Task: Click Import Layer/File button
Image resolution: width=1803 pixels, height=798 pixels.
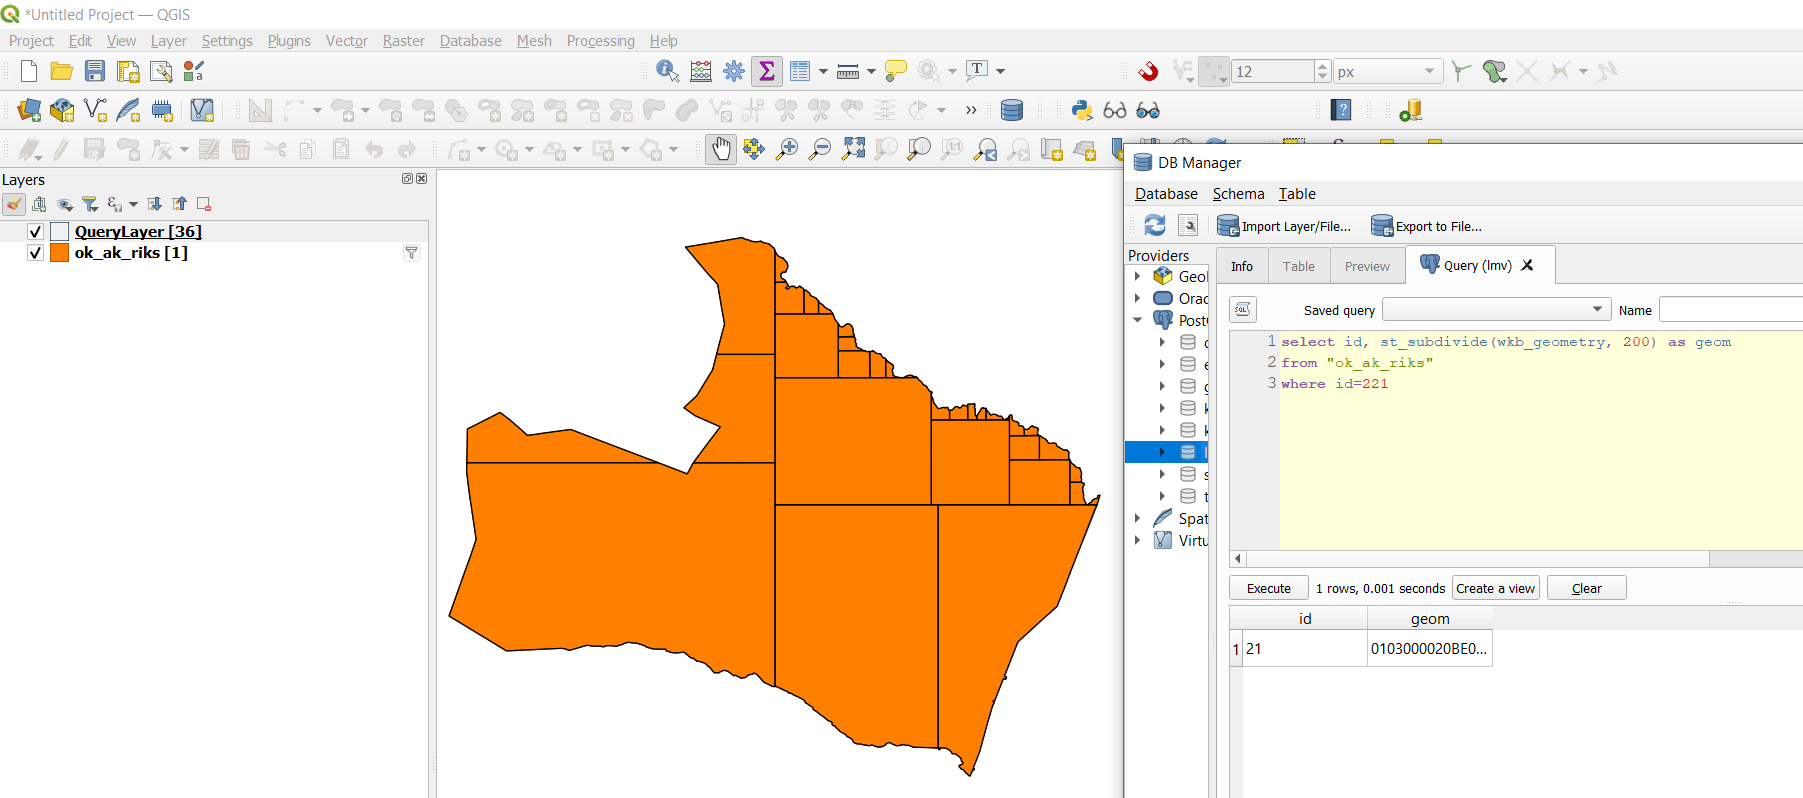Action: tap(1284, 226)
